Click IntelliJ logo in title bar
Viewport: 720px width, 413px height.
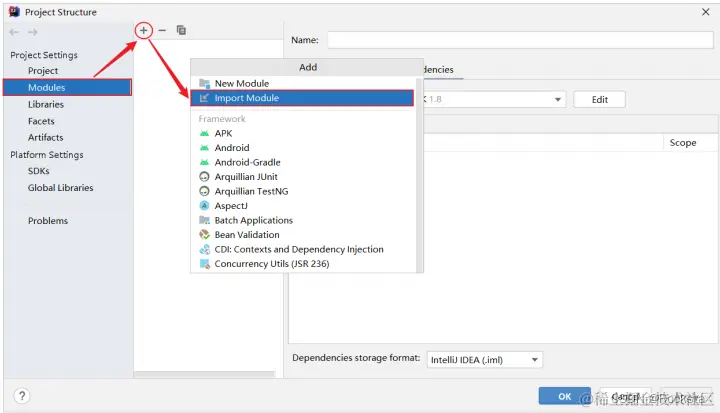[14, 12]
